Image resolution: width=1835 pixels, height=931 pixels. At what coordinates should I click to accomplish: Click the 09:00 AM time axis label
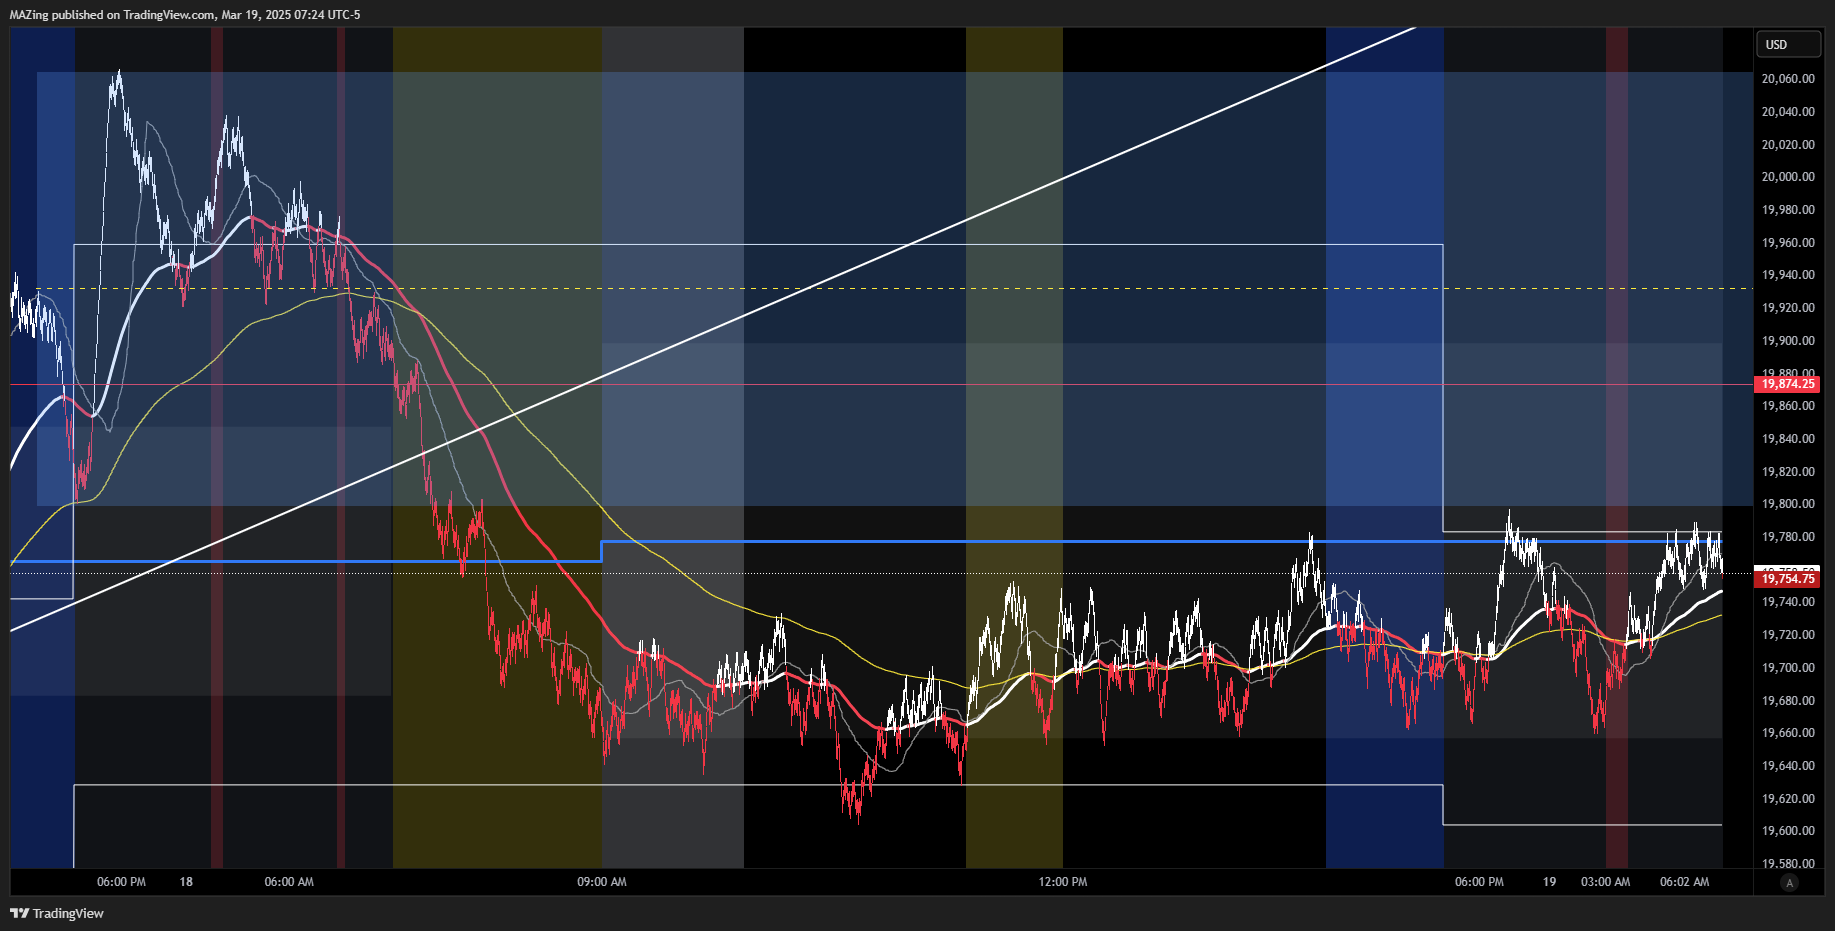tap(602, 882)
